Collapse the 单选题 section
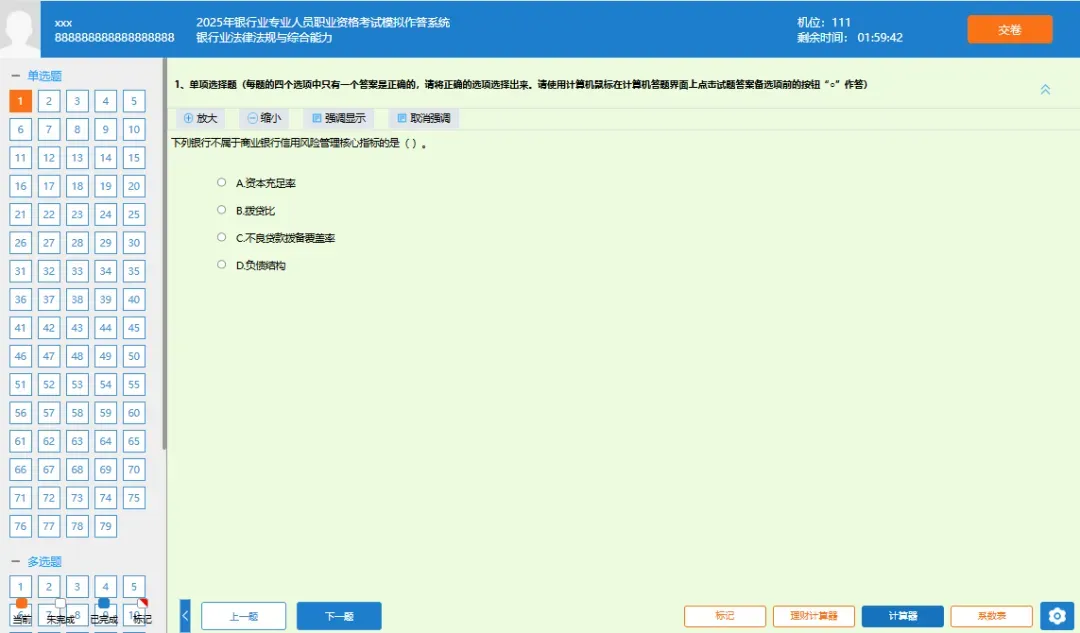 tap(15, 76)
